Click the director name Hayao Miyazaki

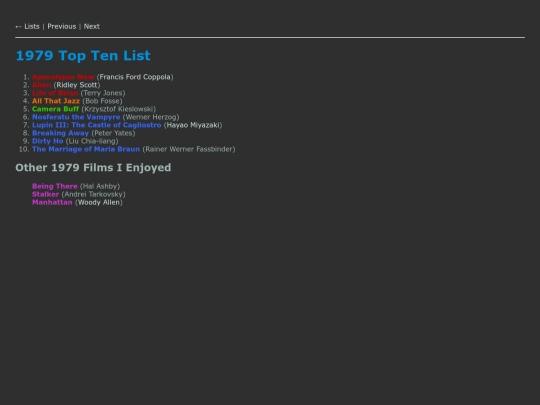pos(193,125)
